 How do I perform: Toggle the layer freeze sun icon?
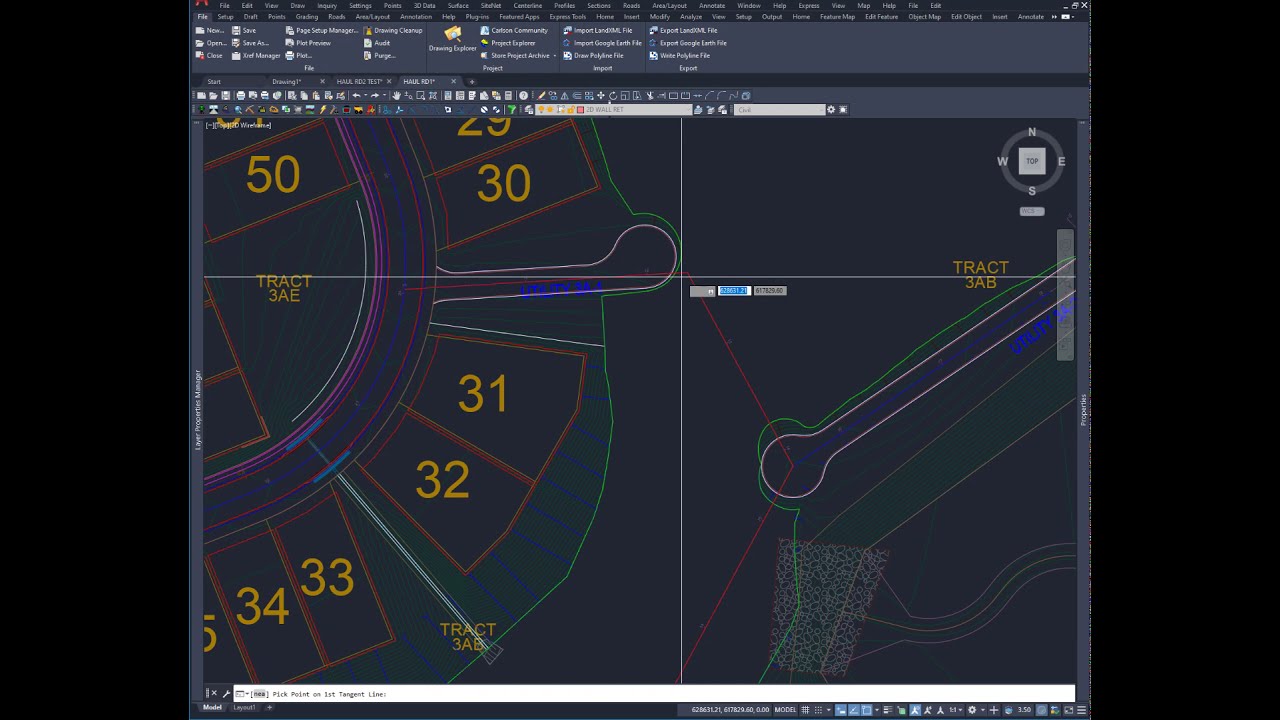pos(550,110)
